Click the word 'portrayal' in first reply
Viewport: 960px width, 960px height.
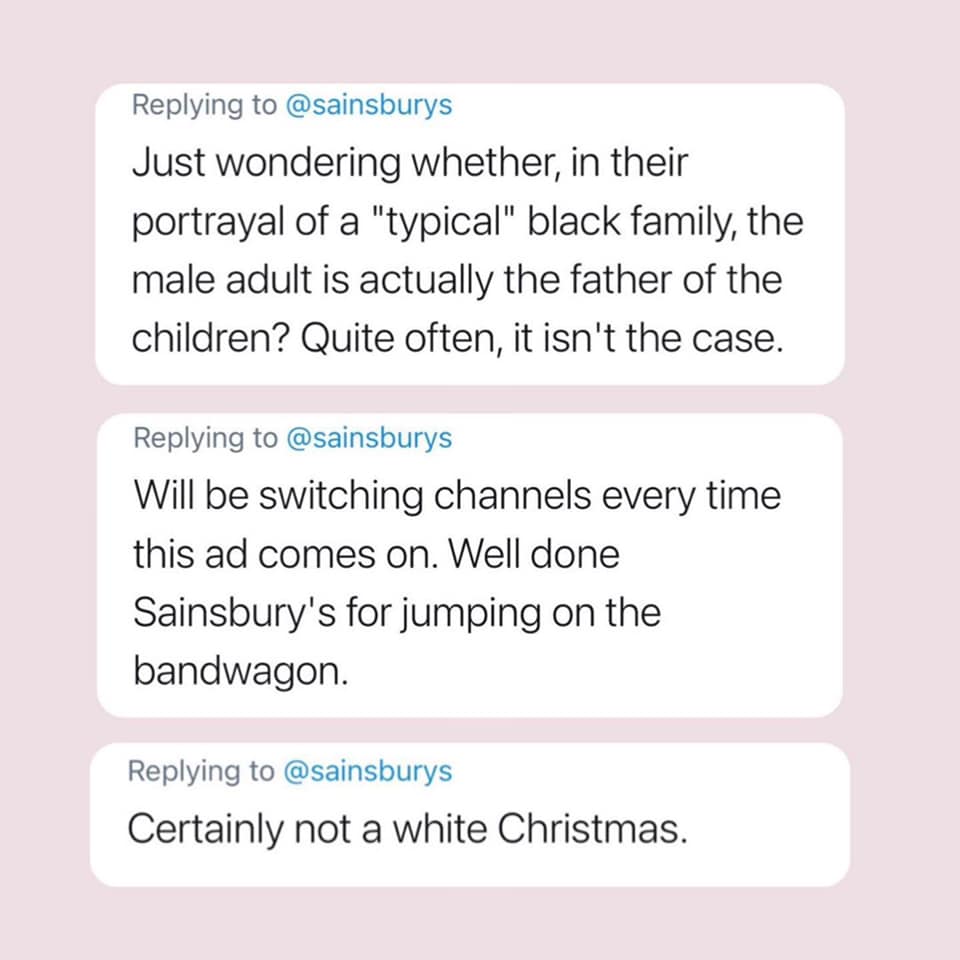(208, 223)
